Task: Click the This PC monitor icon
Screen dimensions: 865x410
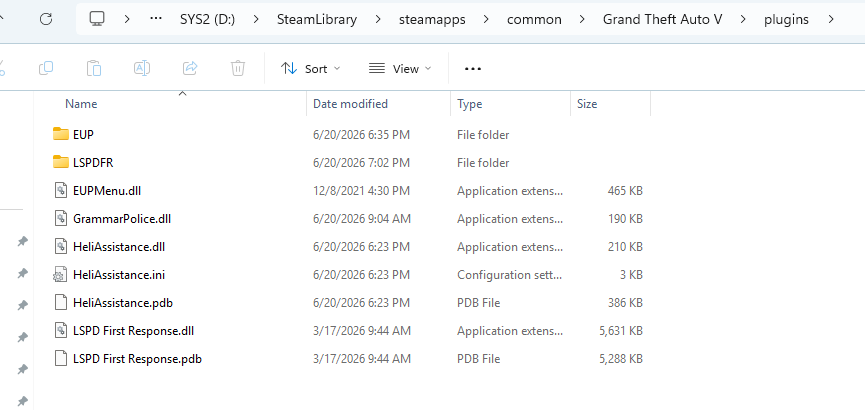Action: [x=97, y=19]
